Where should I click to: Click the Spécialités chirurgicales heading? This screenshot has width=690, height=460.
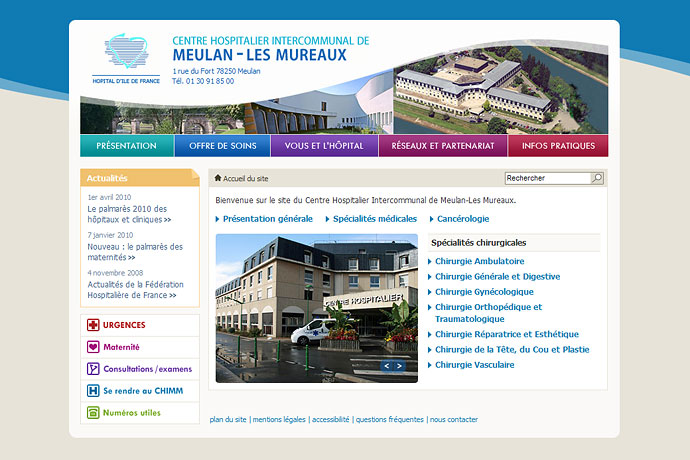(478, 243)
